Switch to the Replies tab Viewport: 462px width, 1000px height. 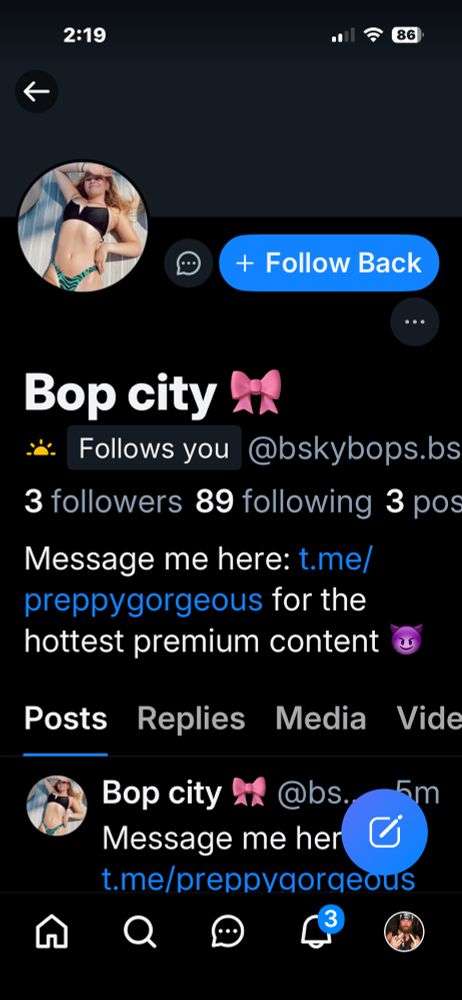191,719
